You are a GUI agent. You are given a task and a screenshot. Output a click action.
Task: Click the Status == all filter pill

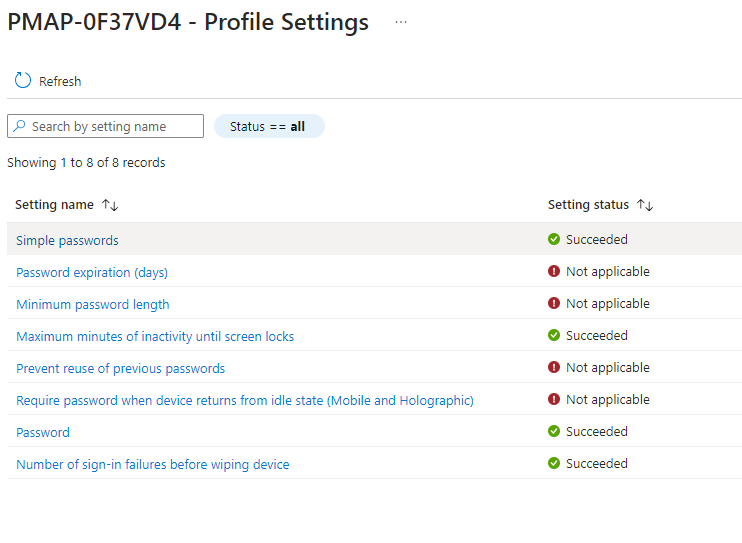269,127
